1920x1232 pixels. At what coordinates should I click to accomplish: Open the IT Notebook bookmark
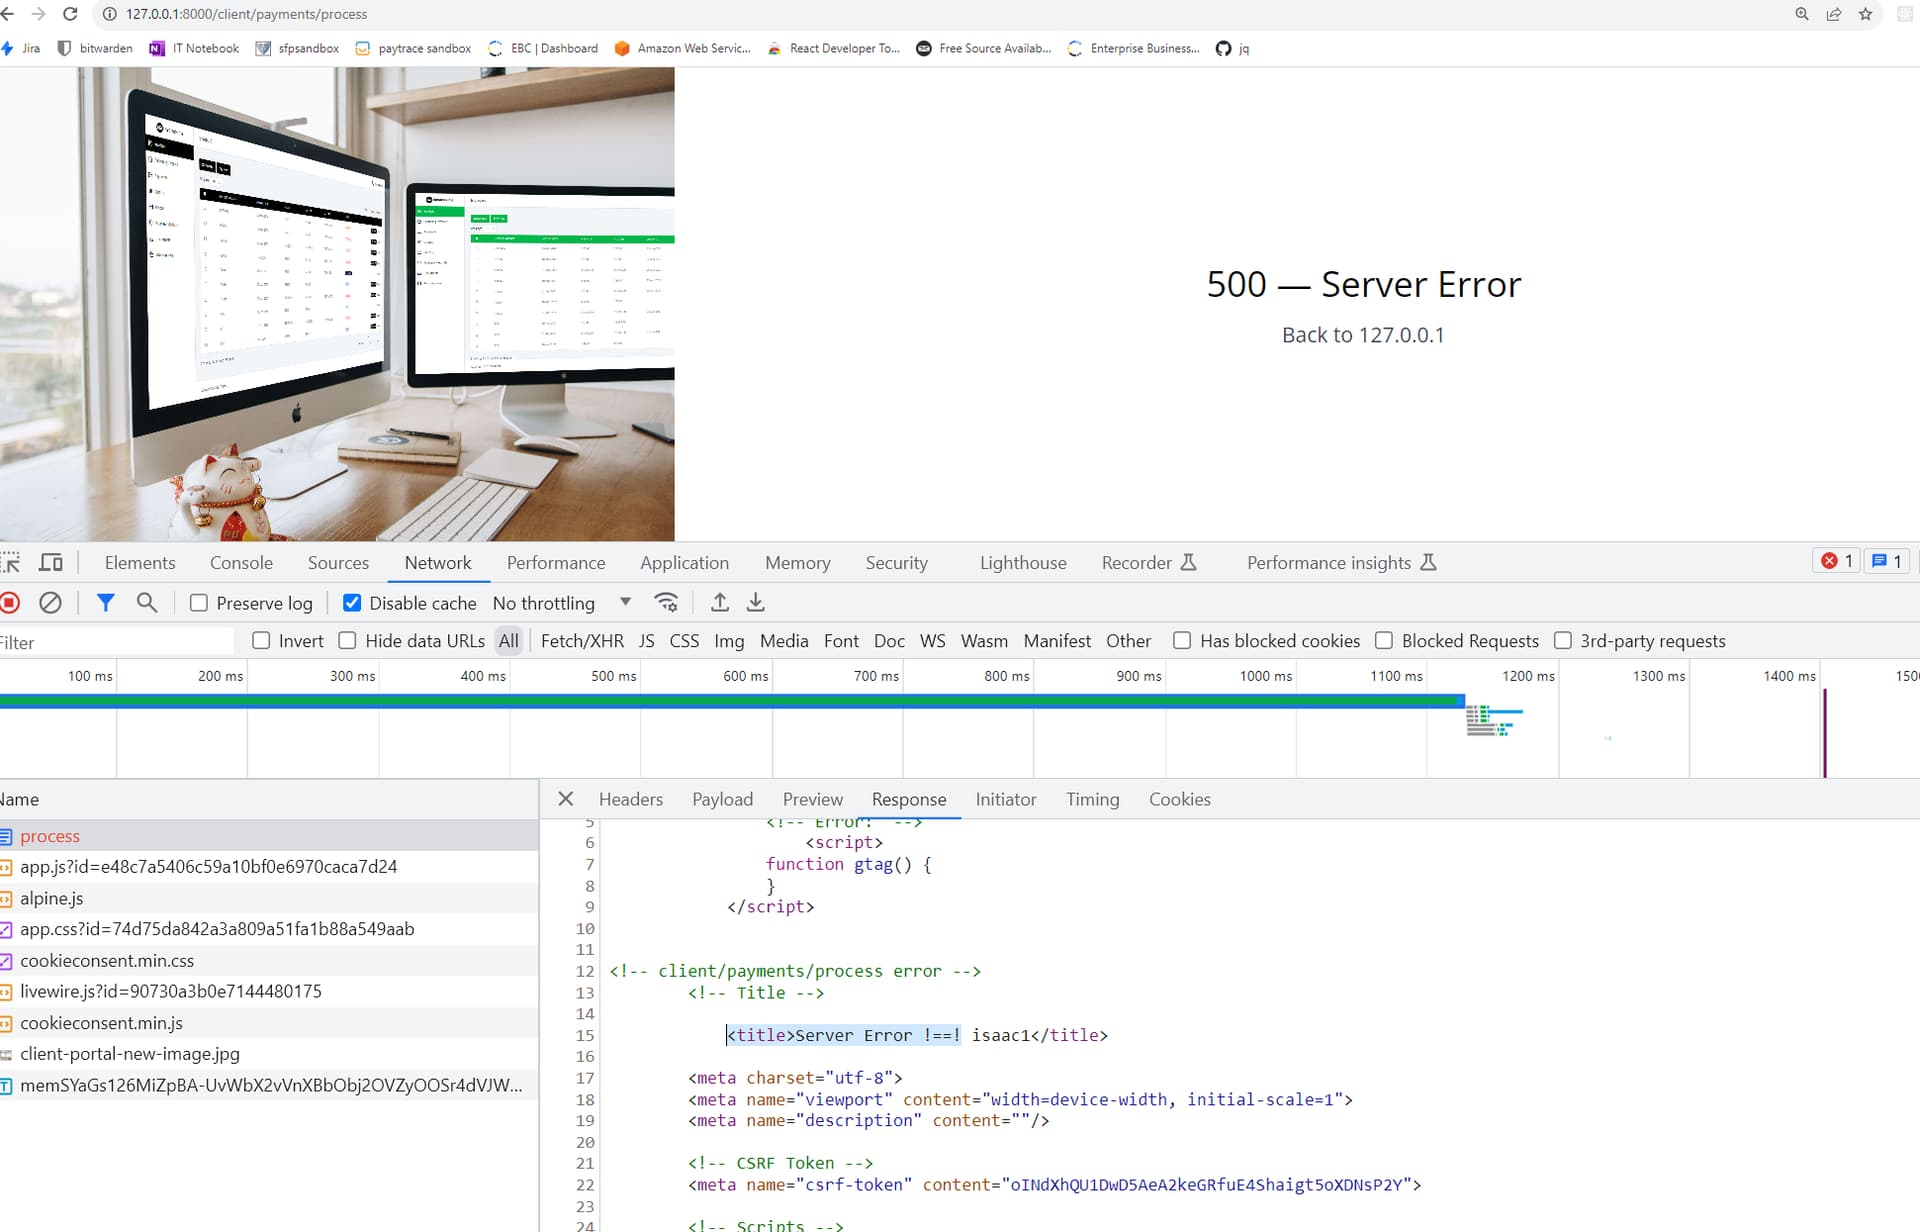[194, 48]
